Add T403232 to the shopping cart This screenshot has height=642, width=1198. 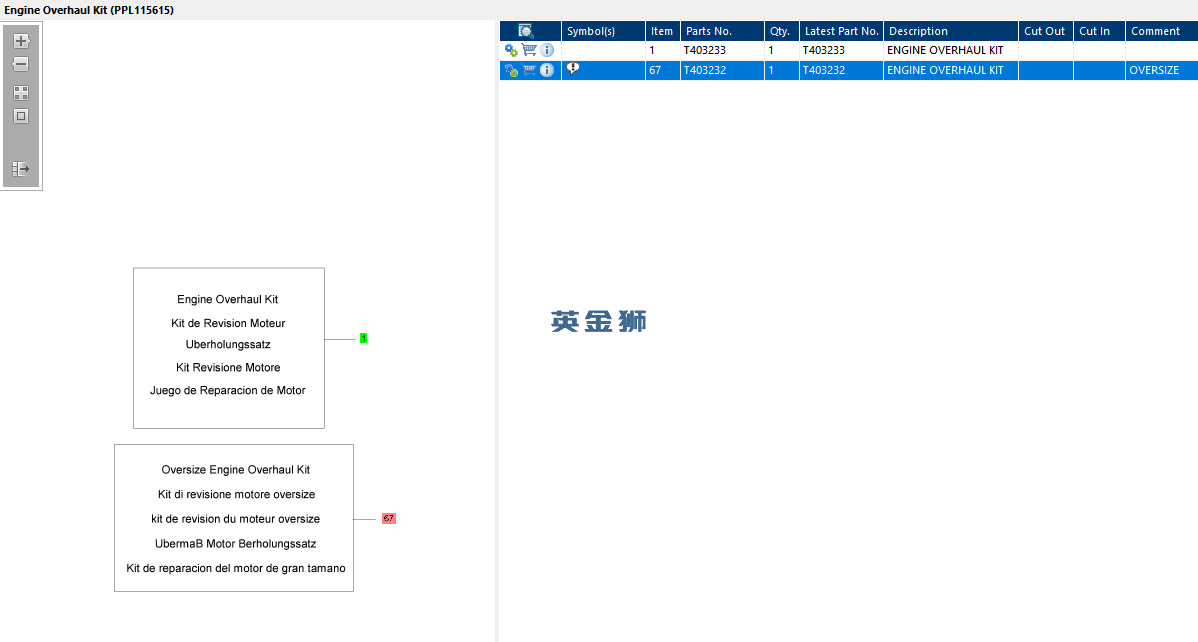click(x=529, y=70)
